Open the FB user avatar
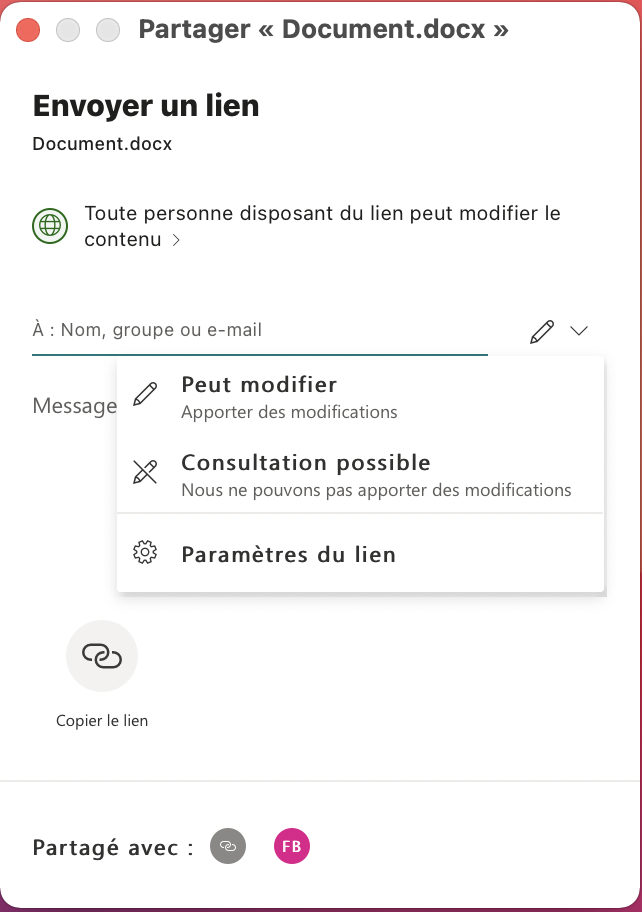The image size is (642, 912). (292, 847)
